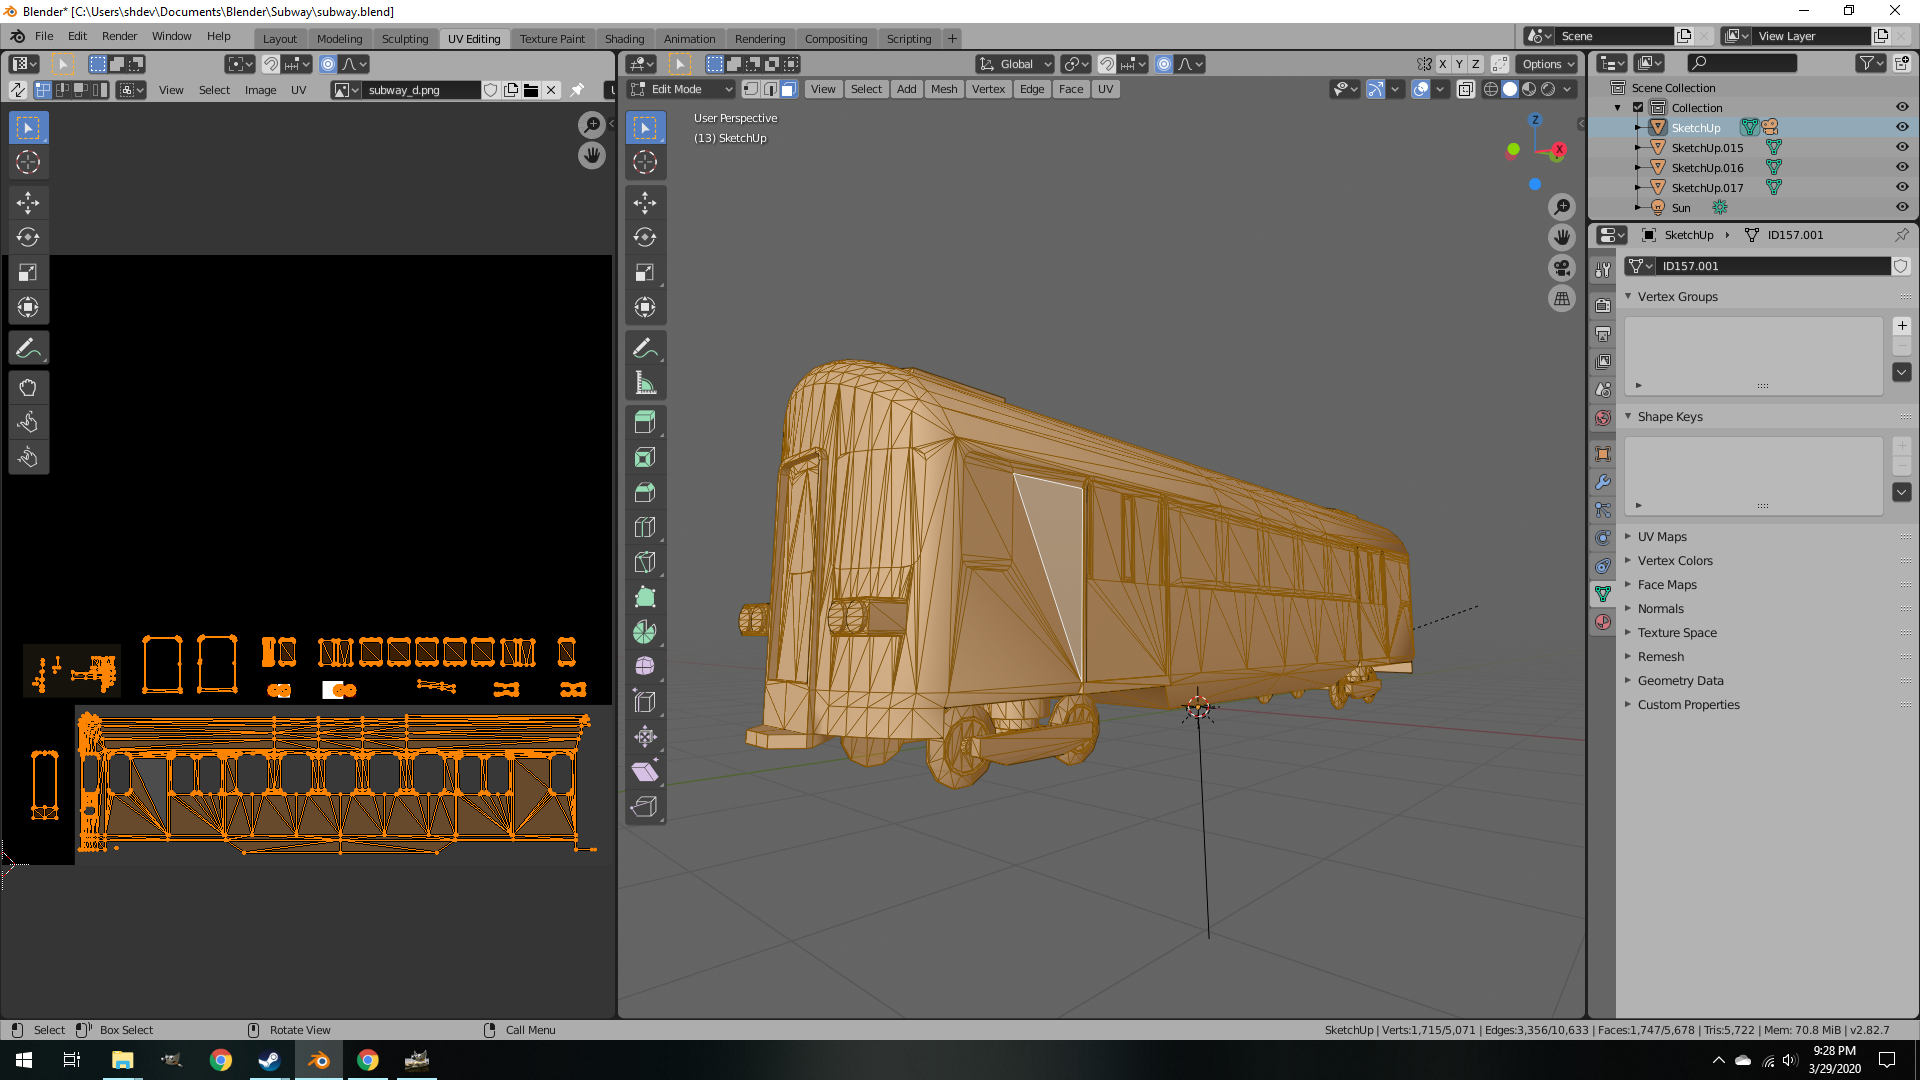This screenshot has height=1080, width=1920.
Task: Click the ID157.001 mesh name field
Action: pyautogui.click(x=1773, y=266)
